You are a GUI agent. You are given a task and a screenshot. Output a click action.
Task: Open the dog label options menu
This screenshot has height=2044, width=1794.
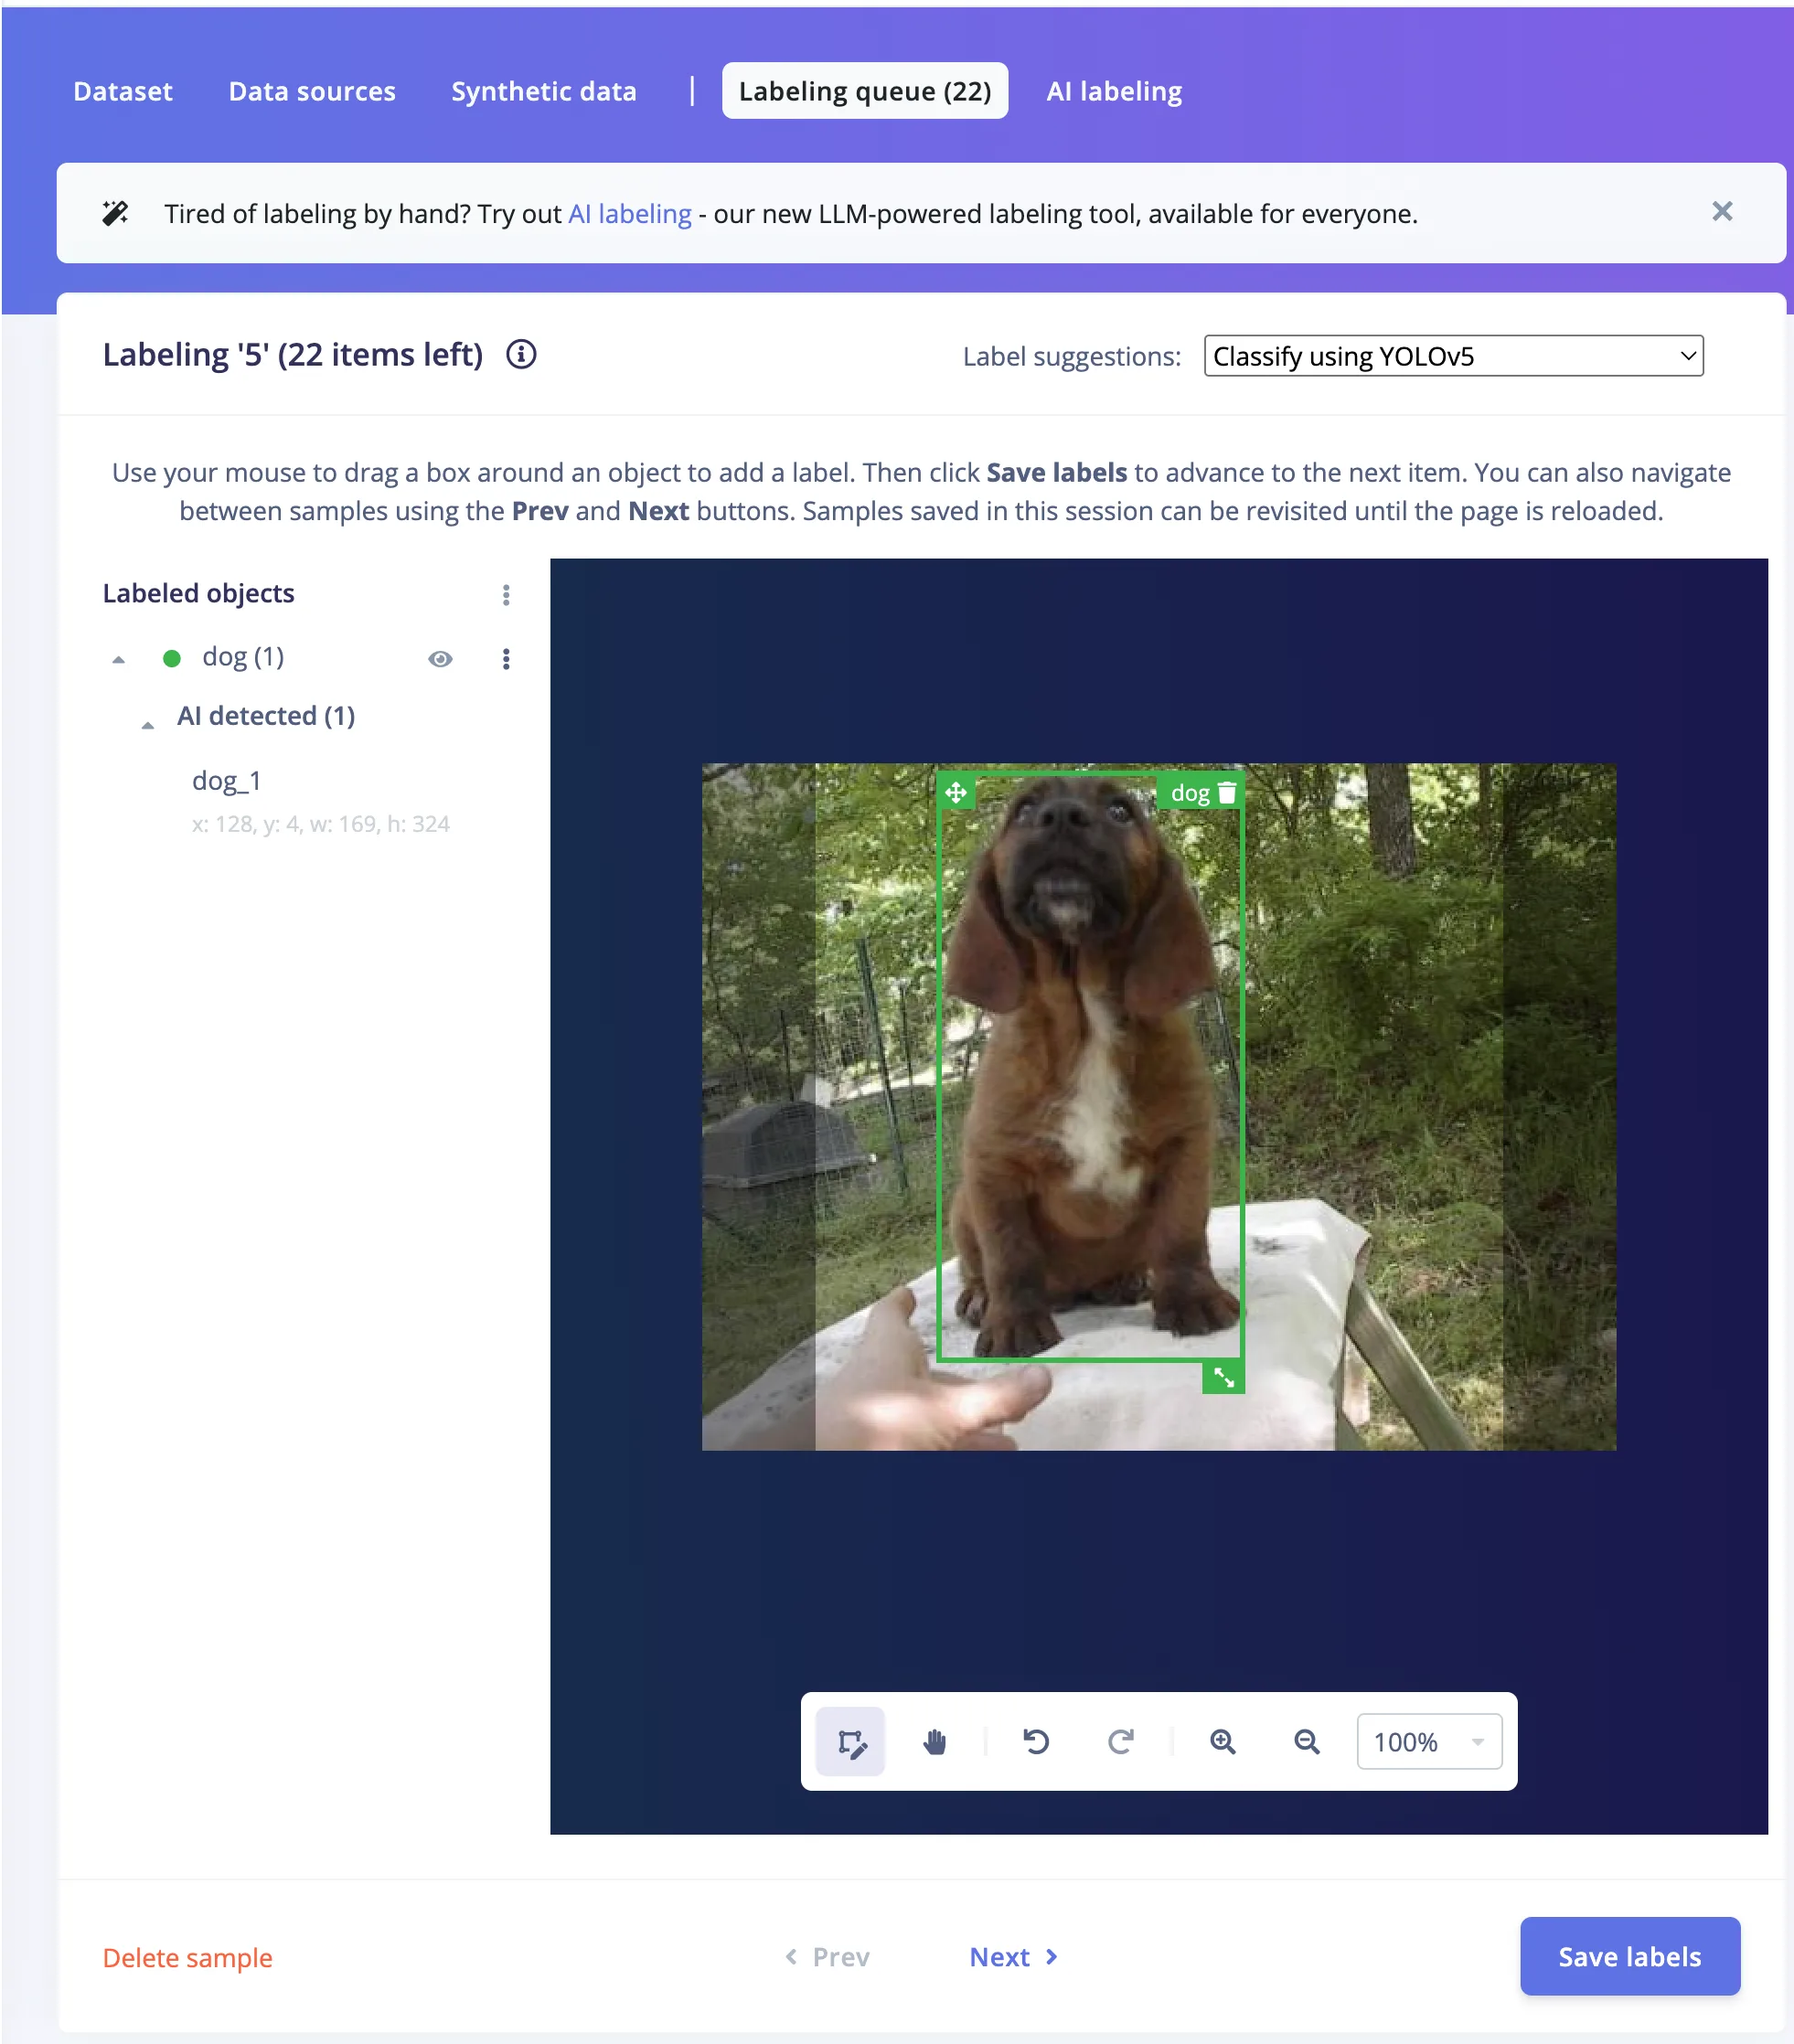(x=506, y=658)
